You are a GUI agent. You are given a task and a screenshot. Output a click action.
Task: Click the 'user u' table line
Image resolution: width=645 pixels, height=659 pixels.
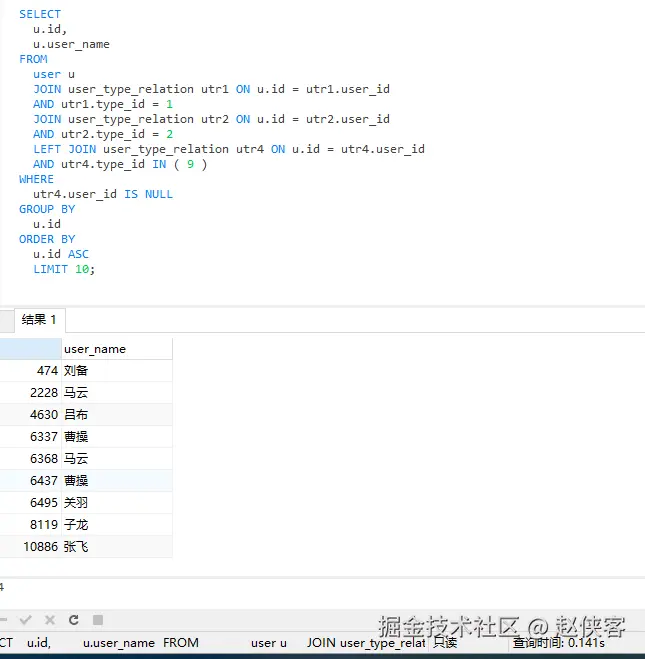tap(54, 74)
